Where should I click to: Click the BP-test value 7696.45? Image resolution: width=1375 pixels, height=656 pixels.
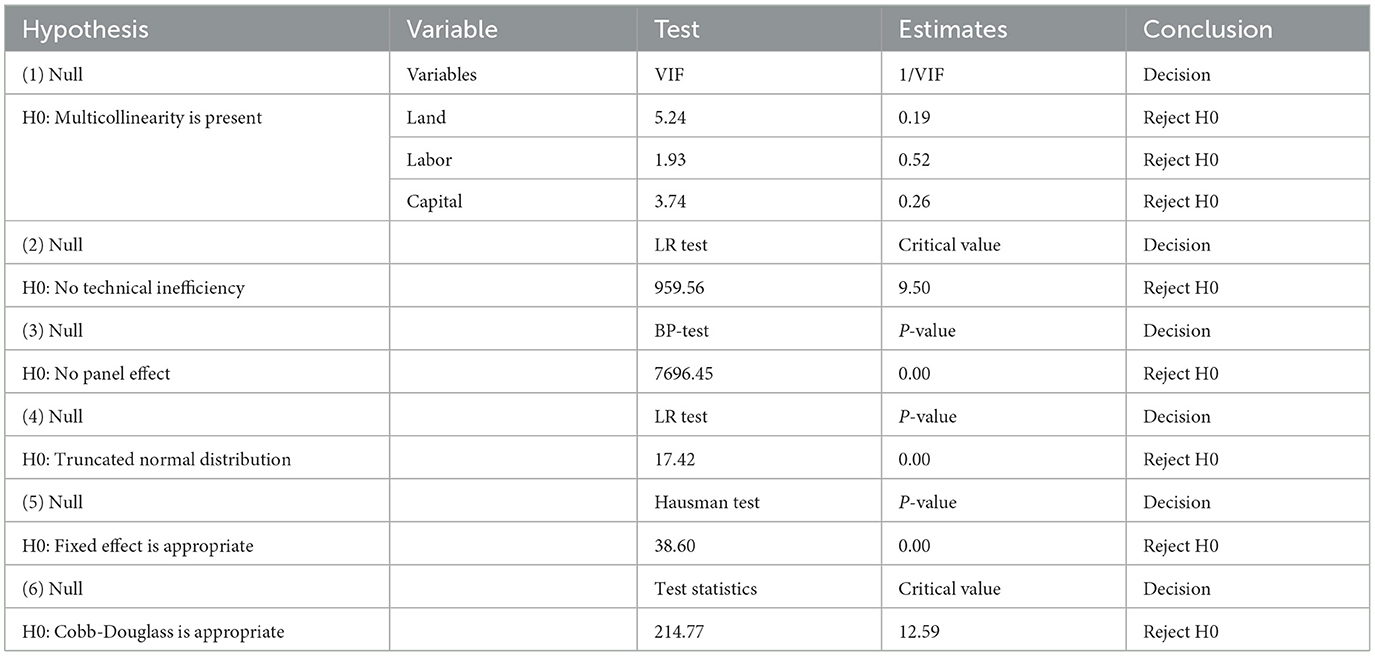click(681, 374)
